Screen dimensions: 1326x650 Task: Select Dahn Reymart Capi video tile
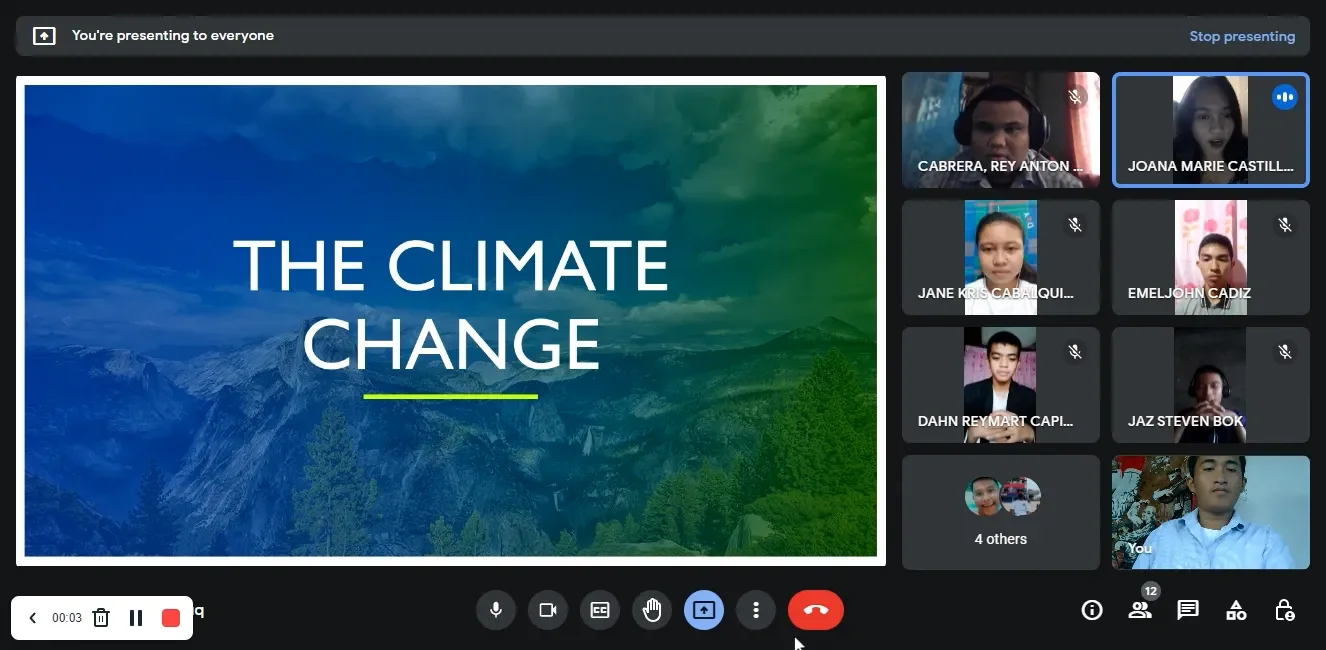point(1001,385)
